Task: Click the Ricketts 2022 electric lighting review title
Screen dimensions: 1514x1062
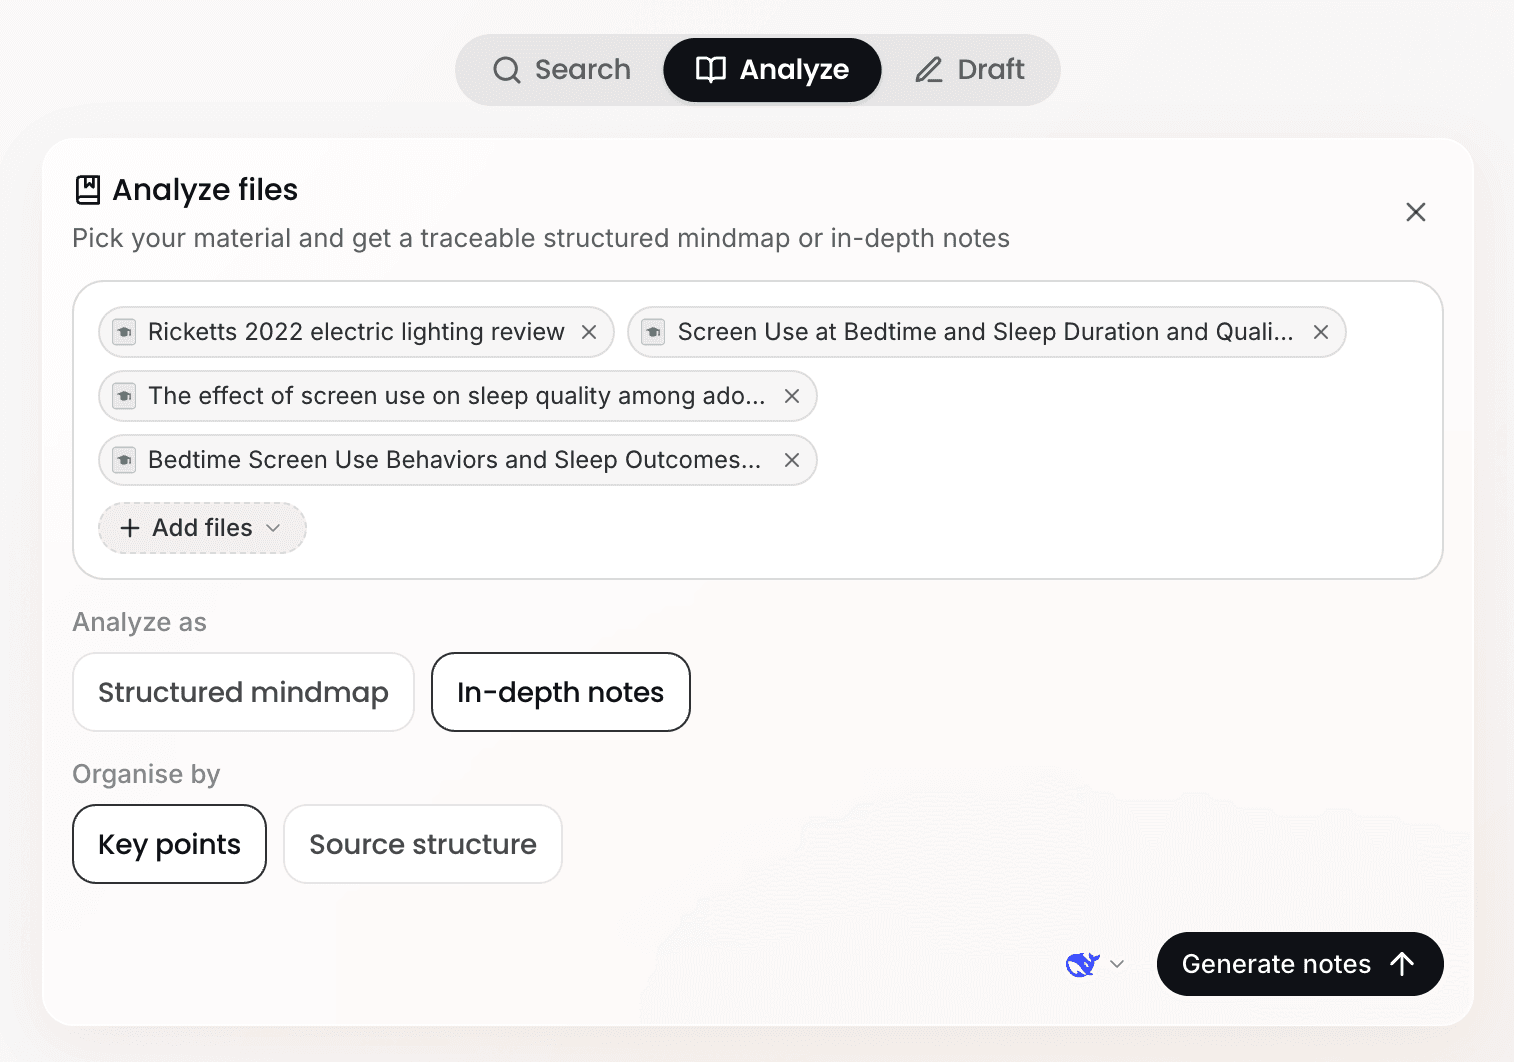Action: coord(356,332)
